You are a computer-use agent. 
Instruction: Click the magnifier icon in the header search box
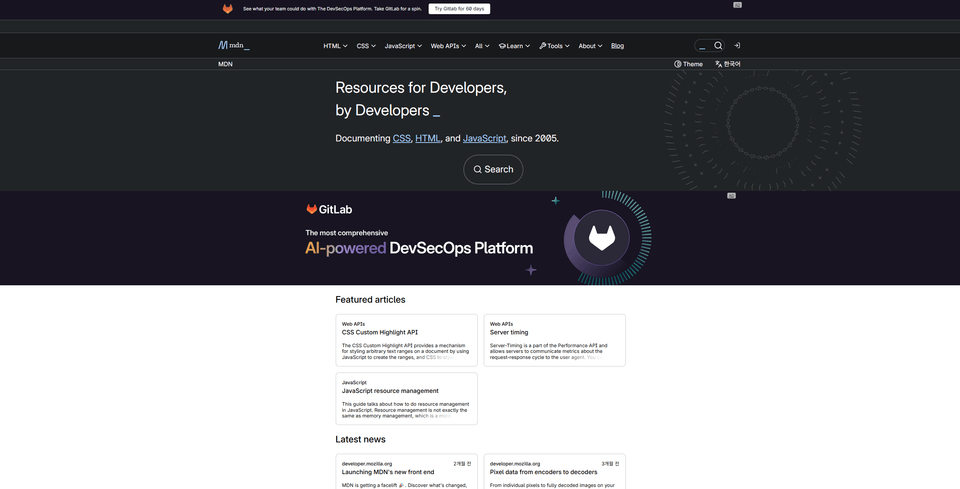(718, 45)
